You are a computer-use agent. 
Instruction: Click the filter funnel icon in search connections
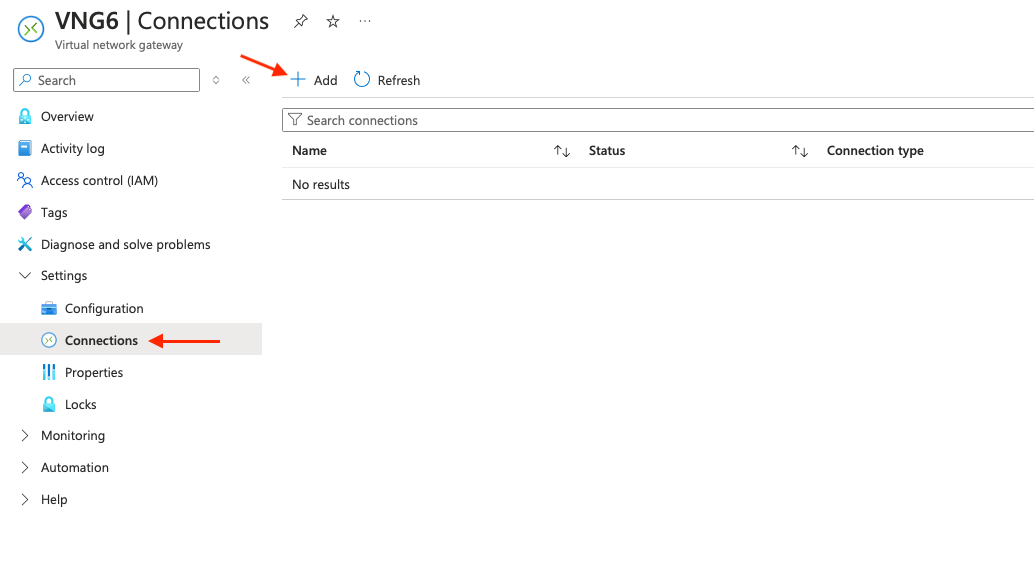coord(295,120)
